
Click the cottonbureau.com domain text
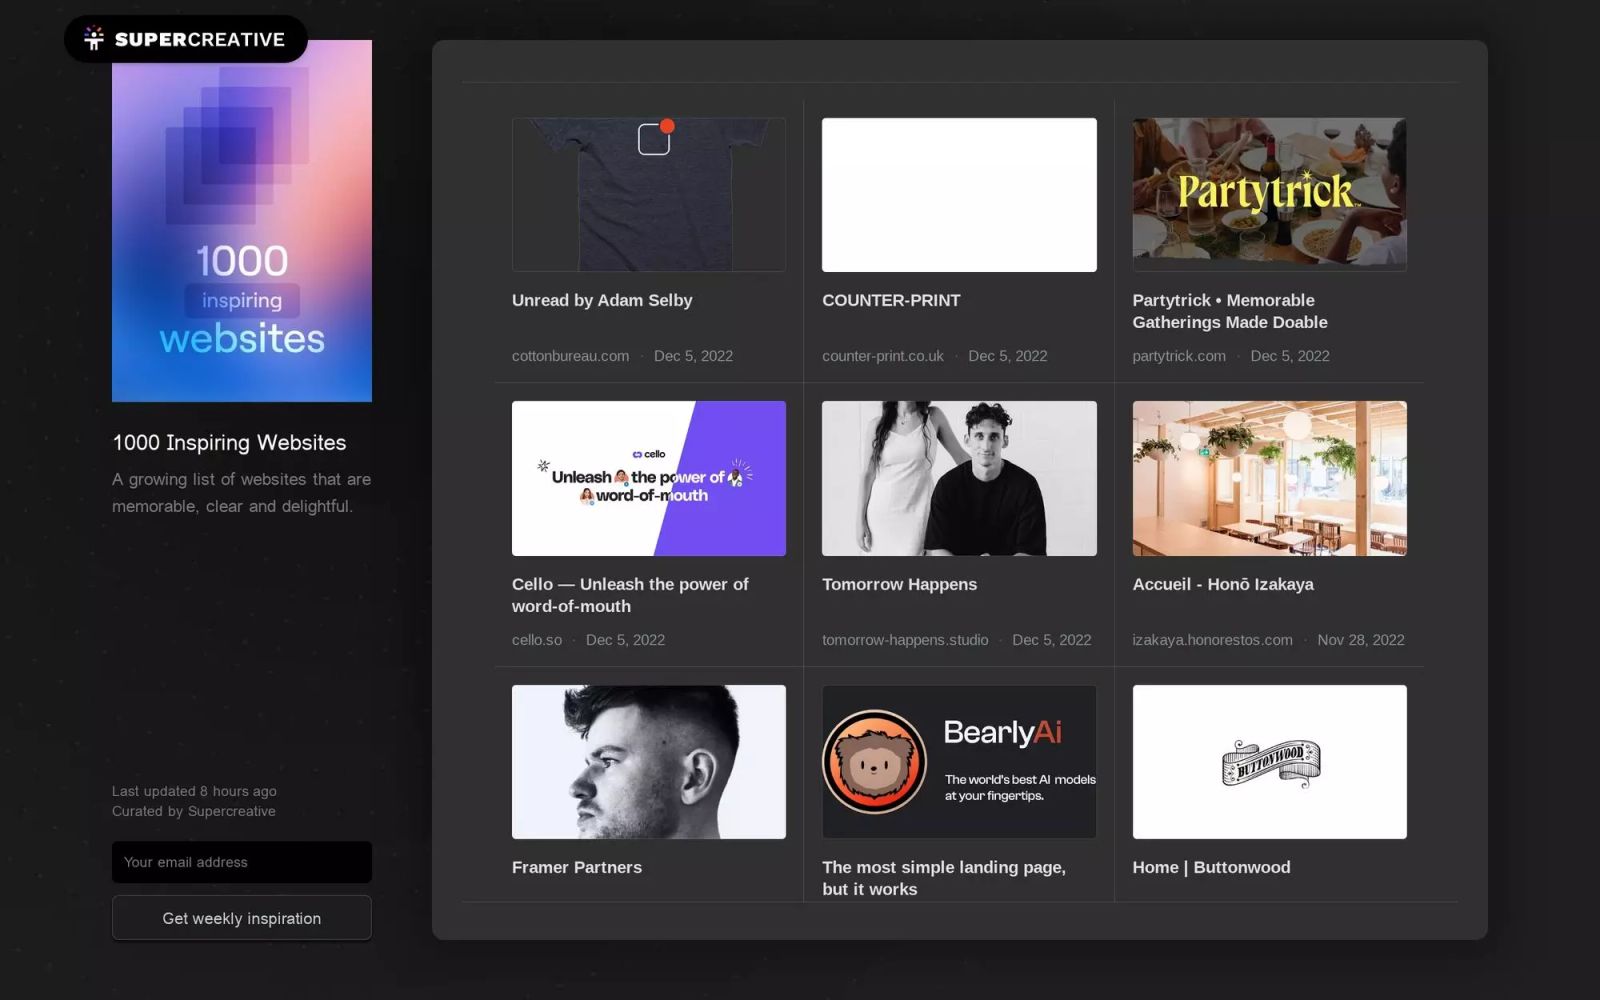[x=570, y=356]
